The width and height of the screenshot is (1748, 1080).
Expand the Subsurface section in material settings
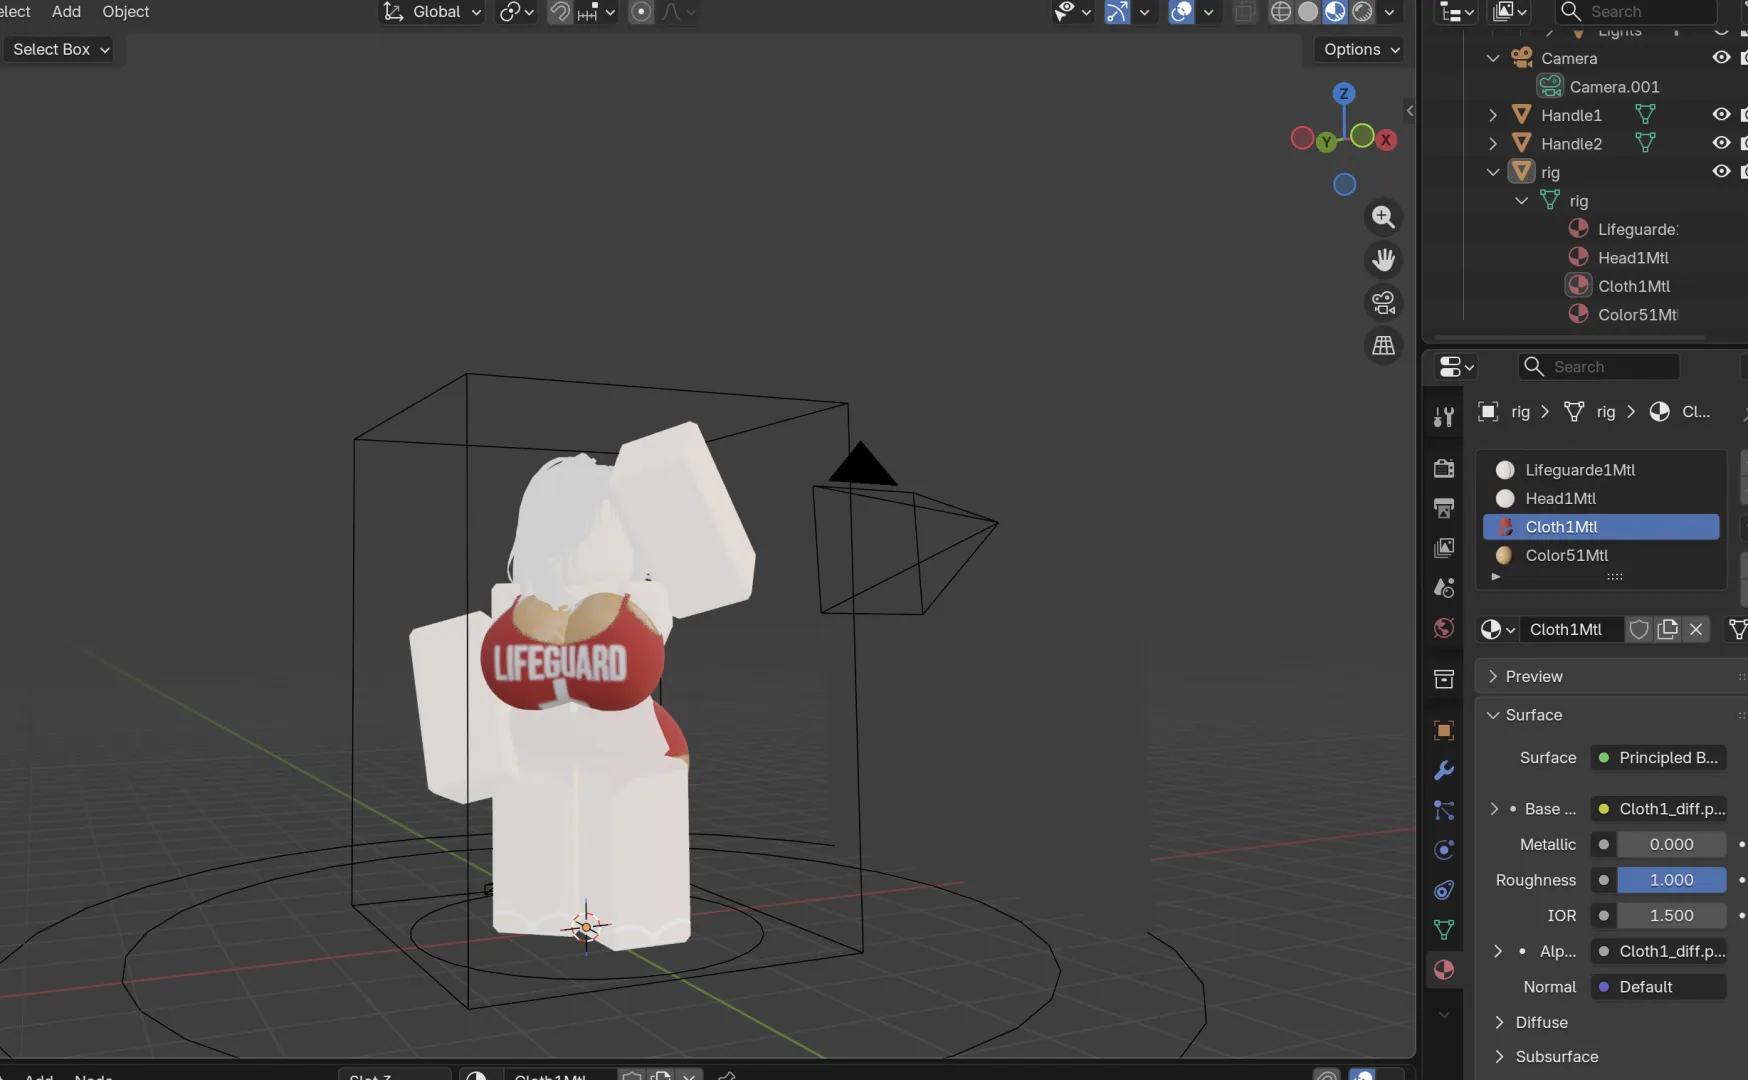pos(1557,1056)
